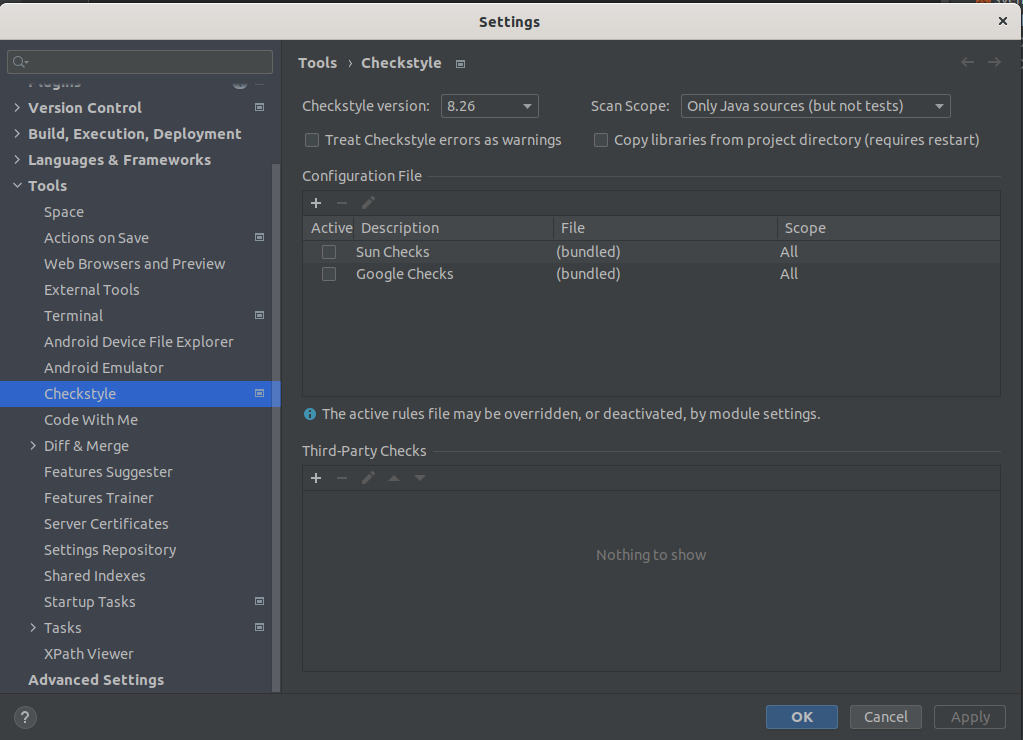
Task: Close the Settings dialog
Action: pos(1003,21)
